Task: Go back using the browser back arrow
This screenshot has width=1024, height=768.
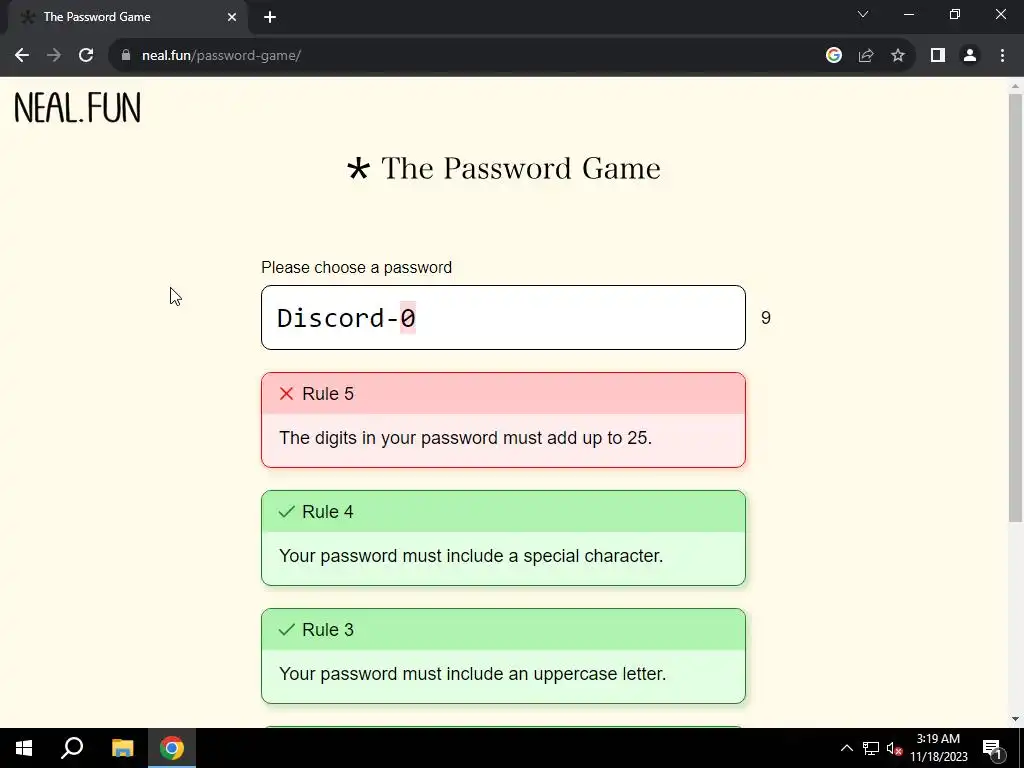Action: point(22,56)
